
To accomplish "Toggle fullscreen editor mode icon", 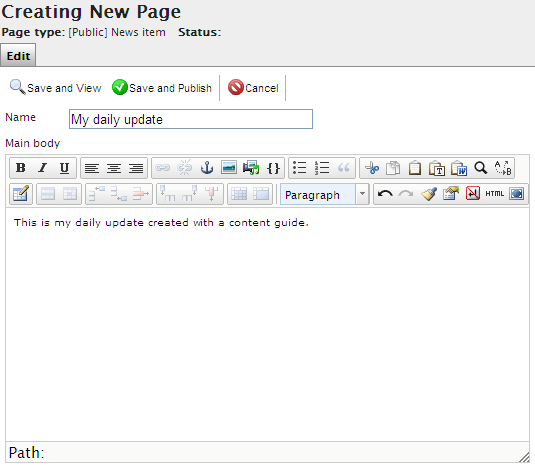I will point(517,194).
